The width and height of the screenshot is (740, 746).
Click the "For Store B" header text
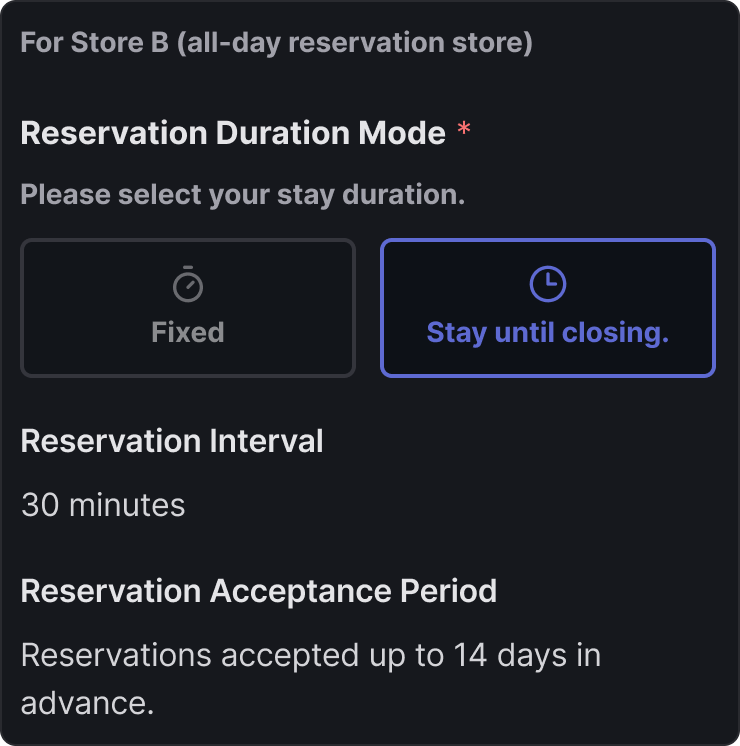coord(95,44)
